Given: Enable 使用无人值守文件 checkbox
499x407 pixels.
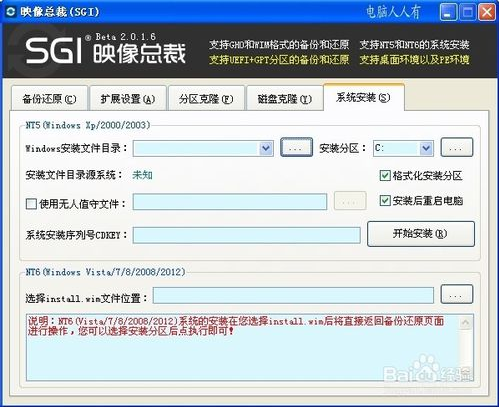Looking at the screenshot, I should click(x=31, y=204).
